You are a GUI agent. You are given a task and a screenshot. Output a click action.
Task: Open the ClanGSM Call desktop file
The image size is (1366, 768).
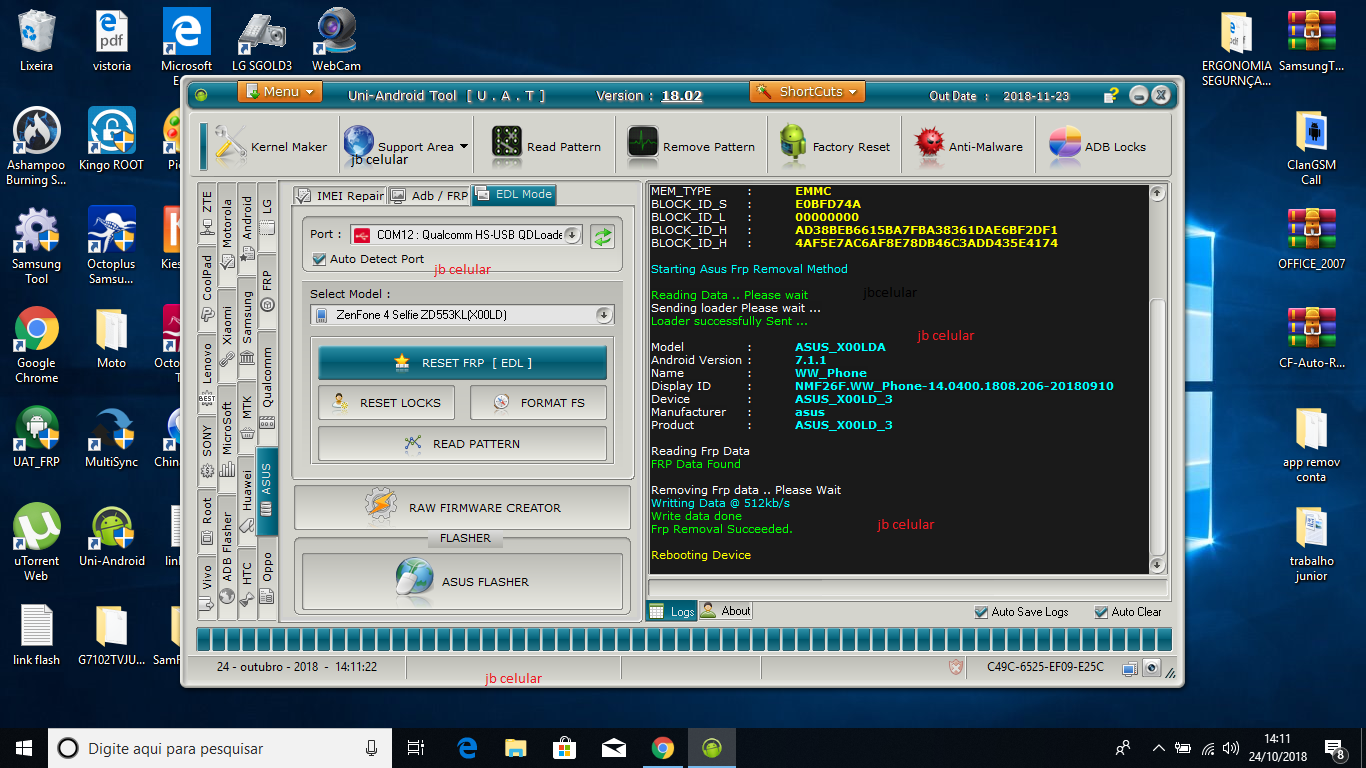1311,148
